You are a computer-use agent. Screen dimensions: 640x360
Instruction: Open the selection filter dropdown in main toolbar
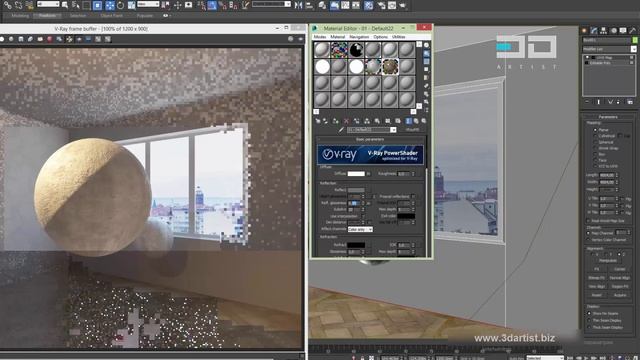(48, 4)
